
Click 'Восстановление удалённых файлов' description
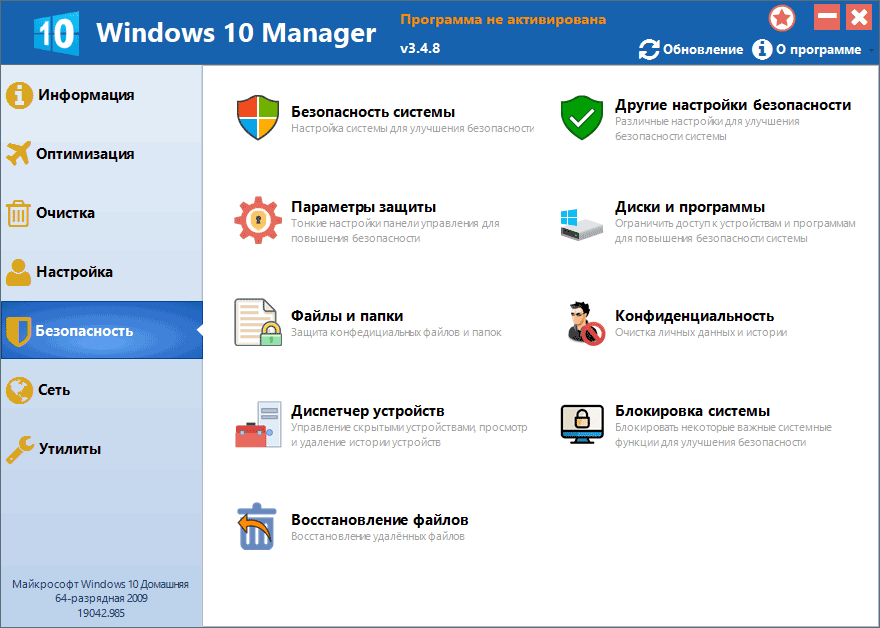[x=378, y=537]
